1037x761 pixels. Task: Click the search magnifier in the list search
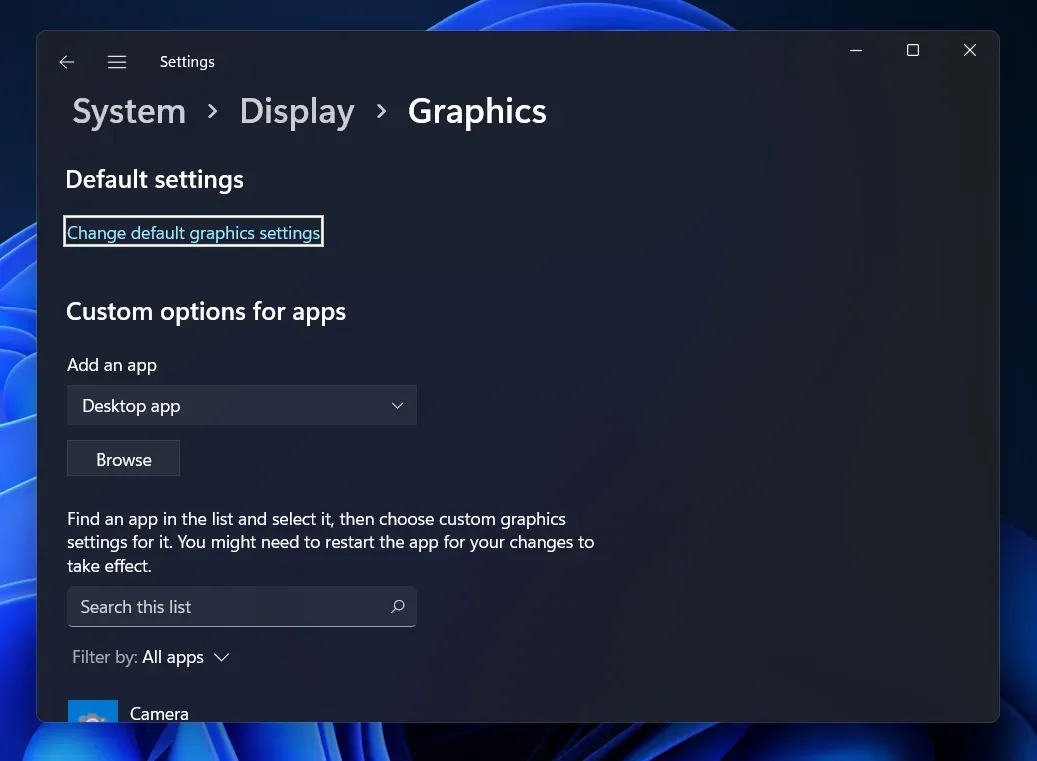click(397, 607)
